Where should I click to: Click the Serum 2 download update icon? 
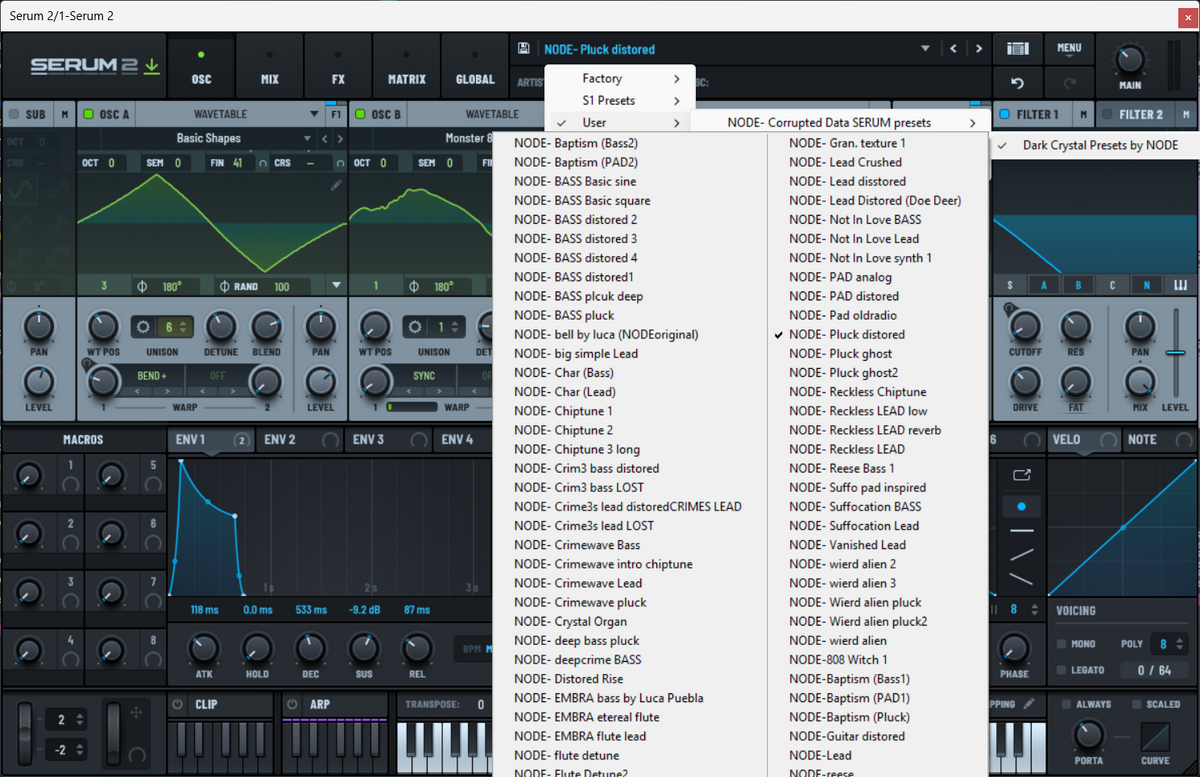(151, 66)
